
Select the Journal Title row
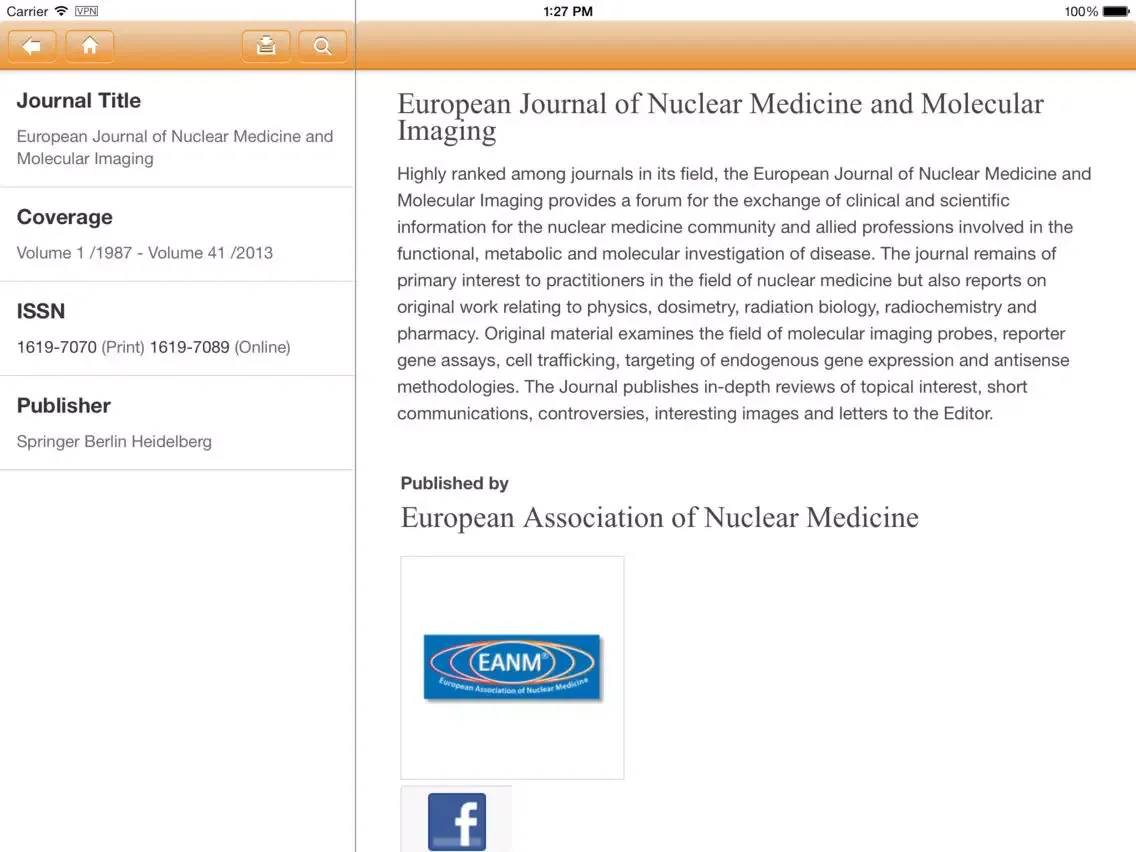(176, 129)
